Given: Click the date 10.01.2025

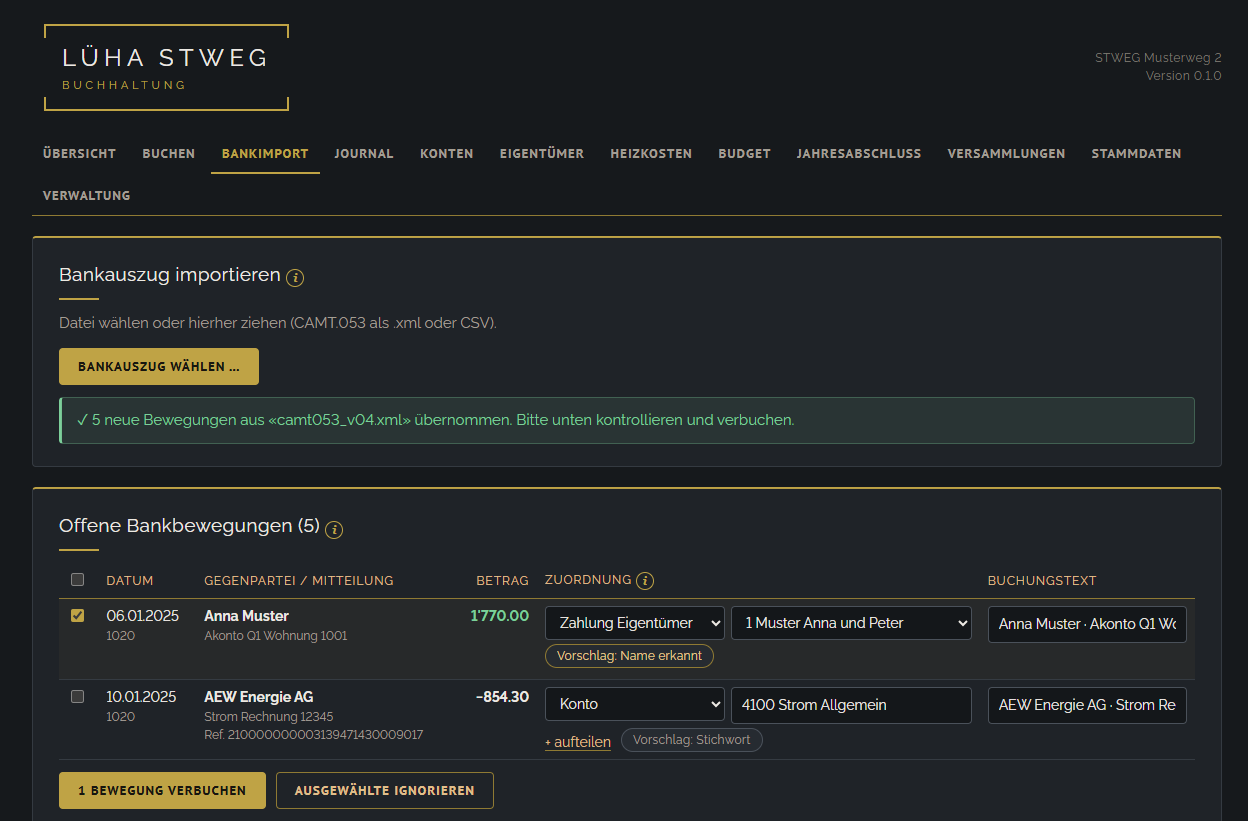Looking at the screenshot, I should (141, 697).
